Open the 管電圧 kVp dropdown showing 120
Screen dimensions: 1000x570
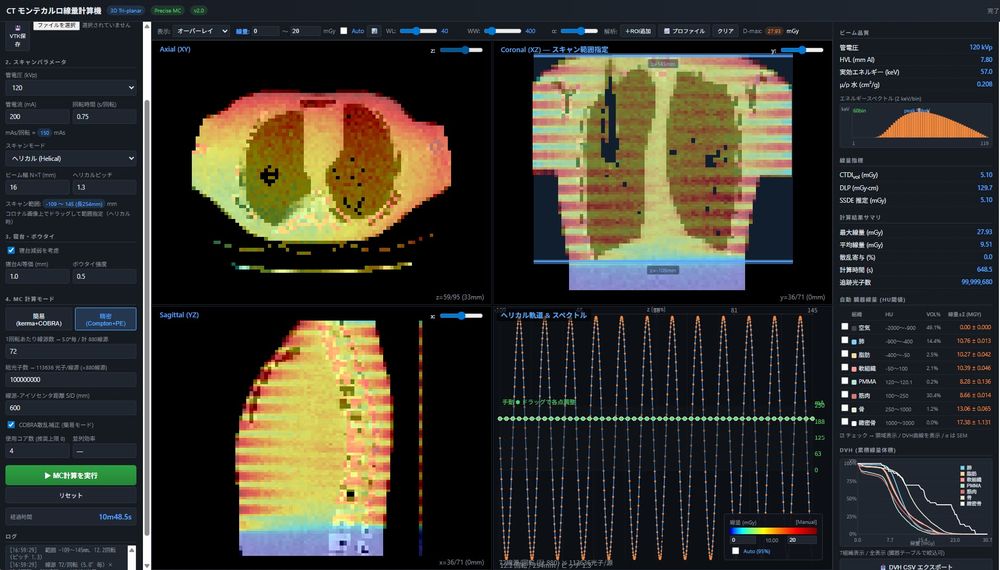pyautogui.click(x=71, y=88)
